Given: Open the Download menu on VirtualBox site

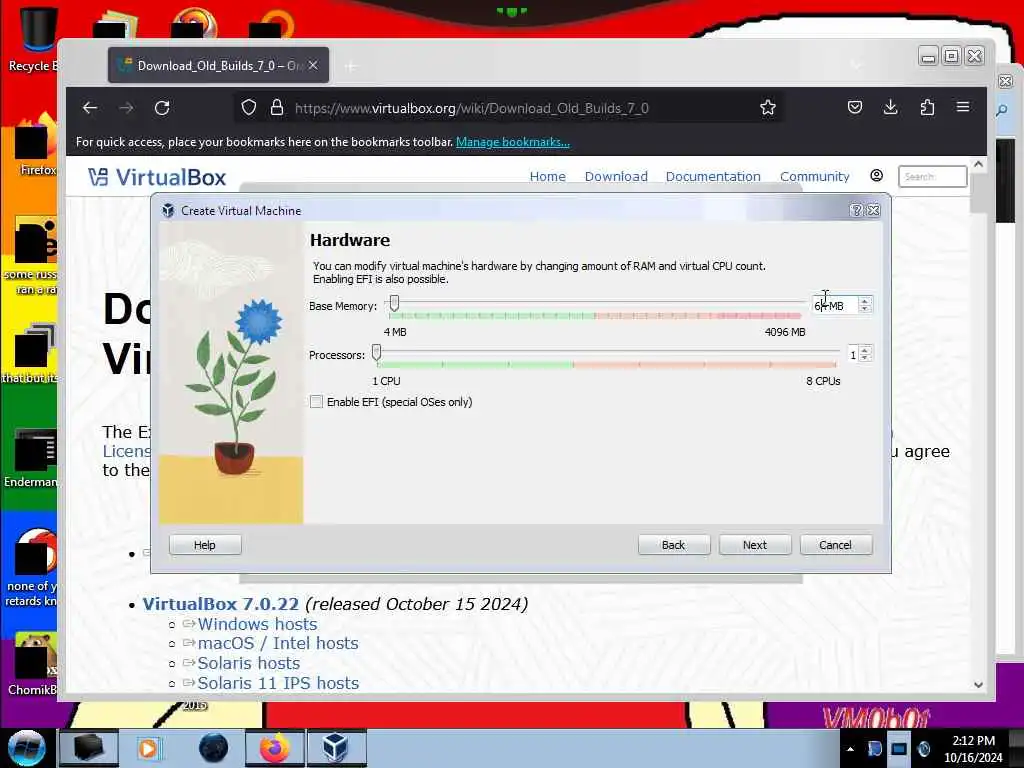Looking at the screenshot, I should 616,176.
